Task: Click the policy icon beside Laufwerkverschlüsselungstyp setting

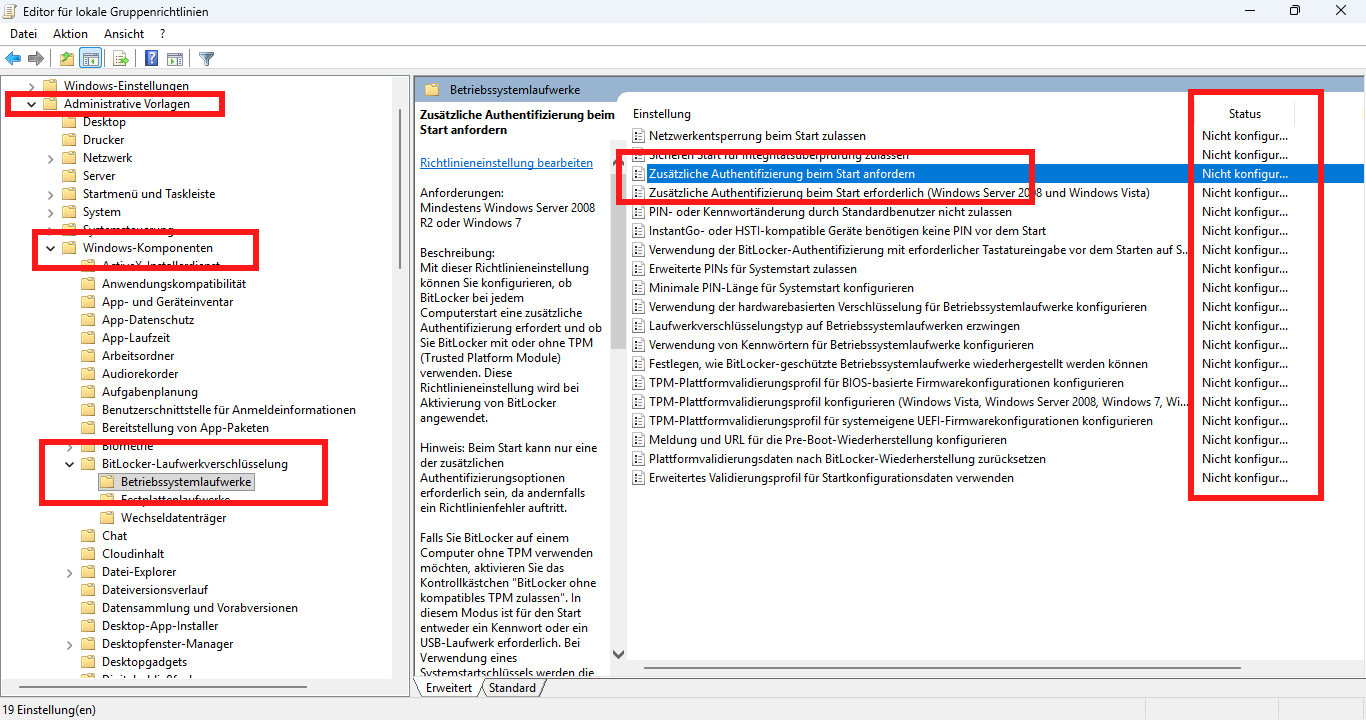Action: [x=639, y=325]
